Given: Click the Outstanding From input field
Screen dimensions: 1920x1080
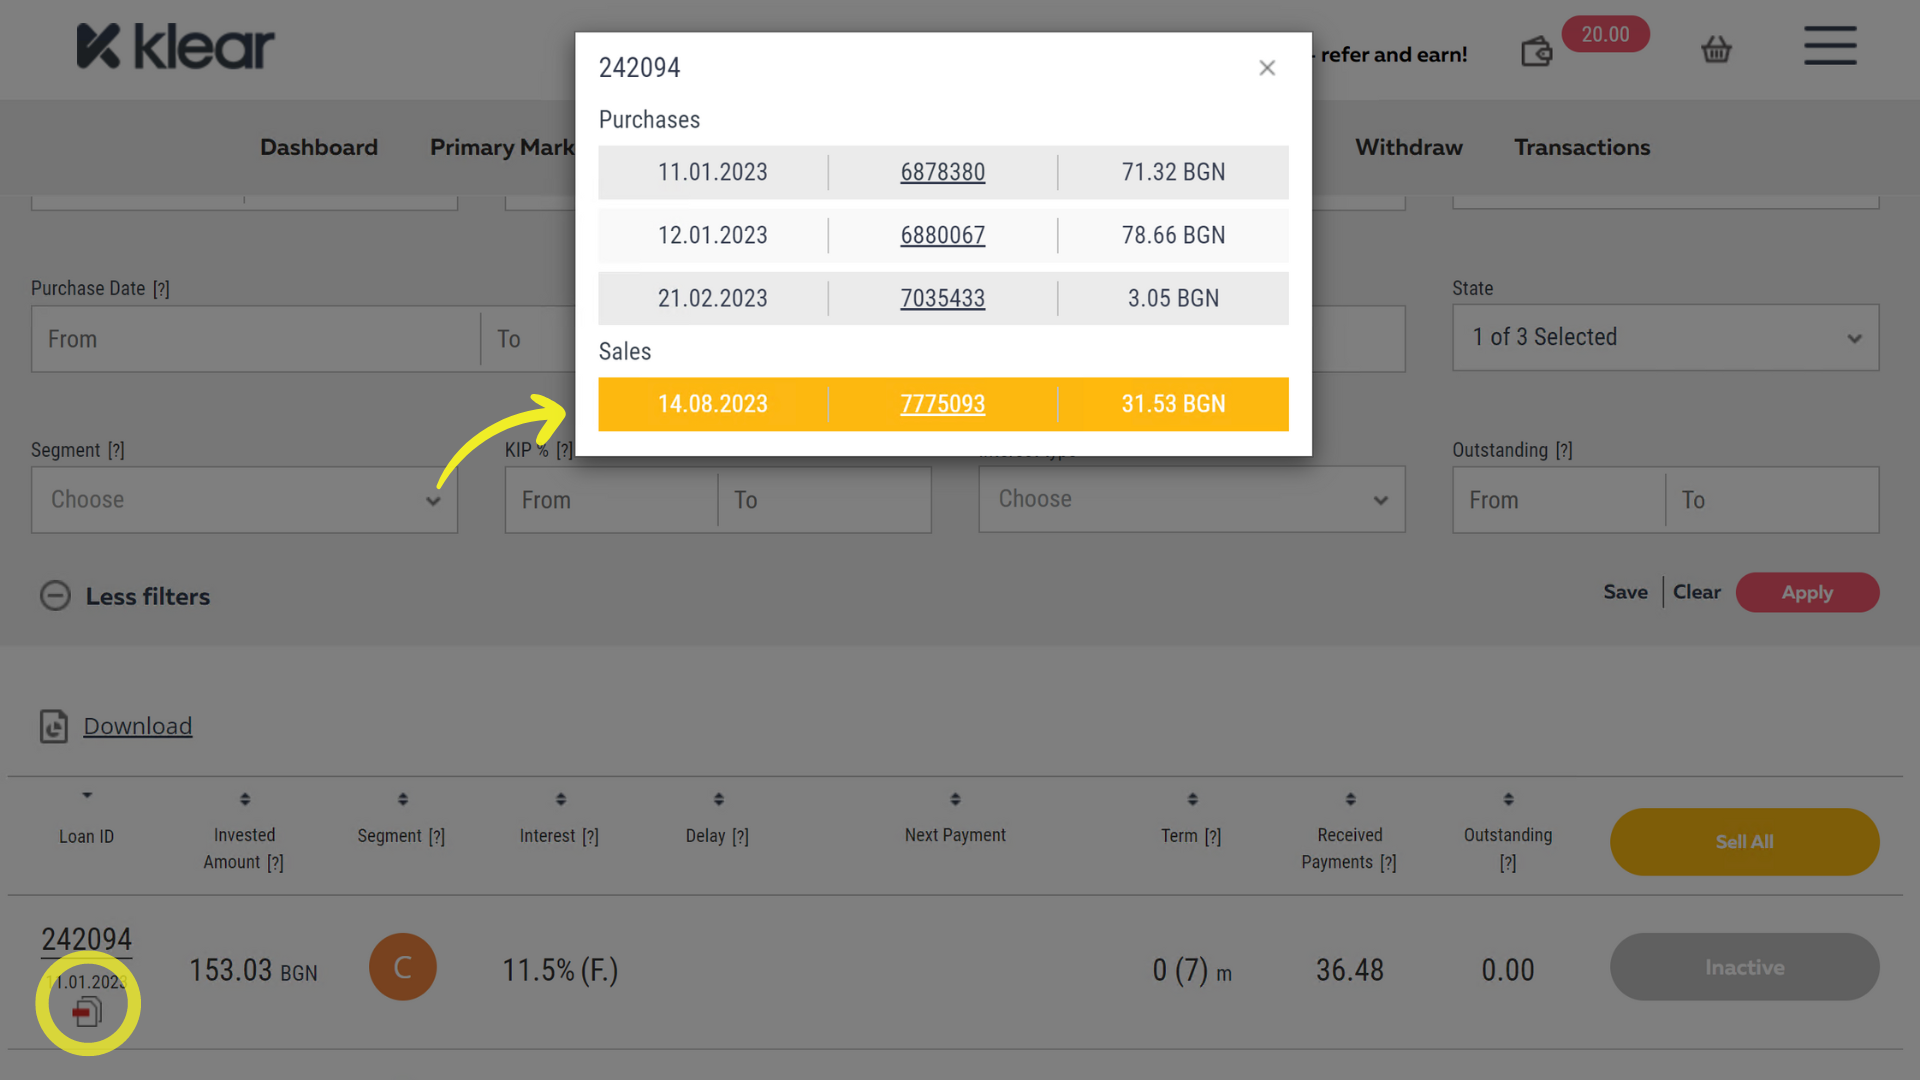Looking at the screenshot, I should click(1558, 500).
